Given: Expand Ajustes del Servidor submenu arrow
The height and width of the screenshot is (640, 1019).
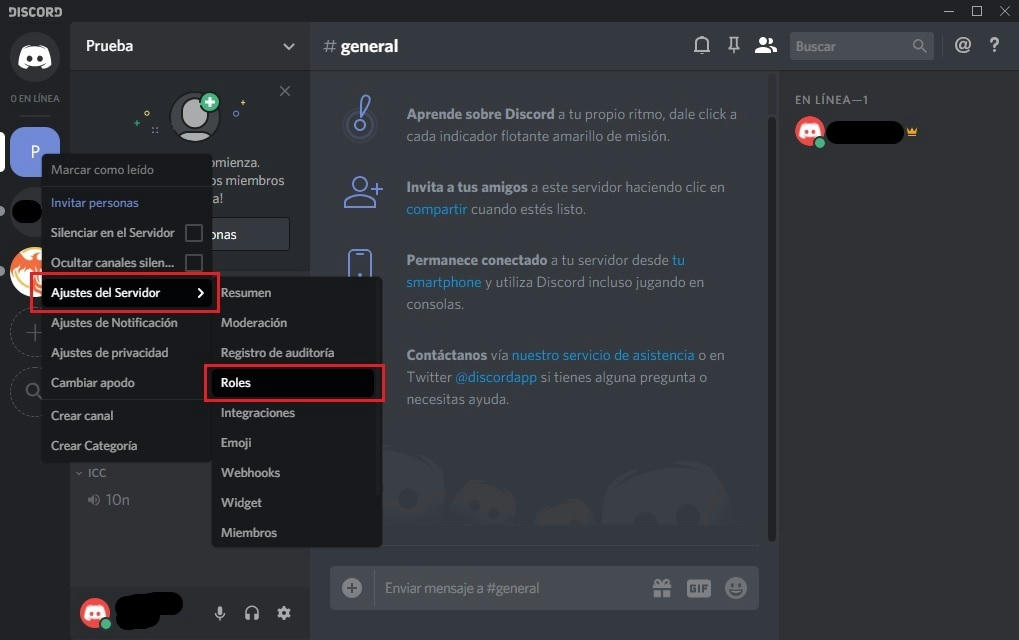Looking at the screenshot, I should click(x=201, y=293).
